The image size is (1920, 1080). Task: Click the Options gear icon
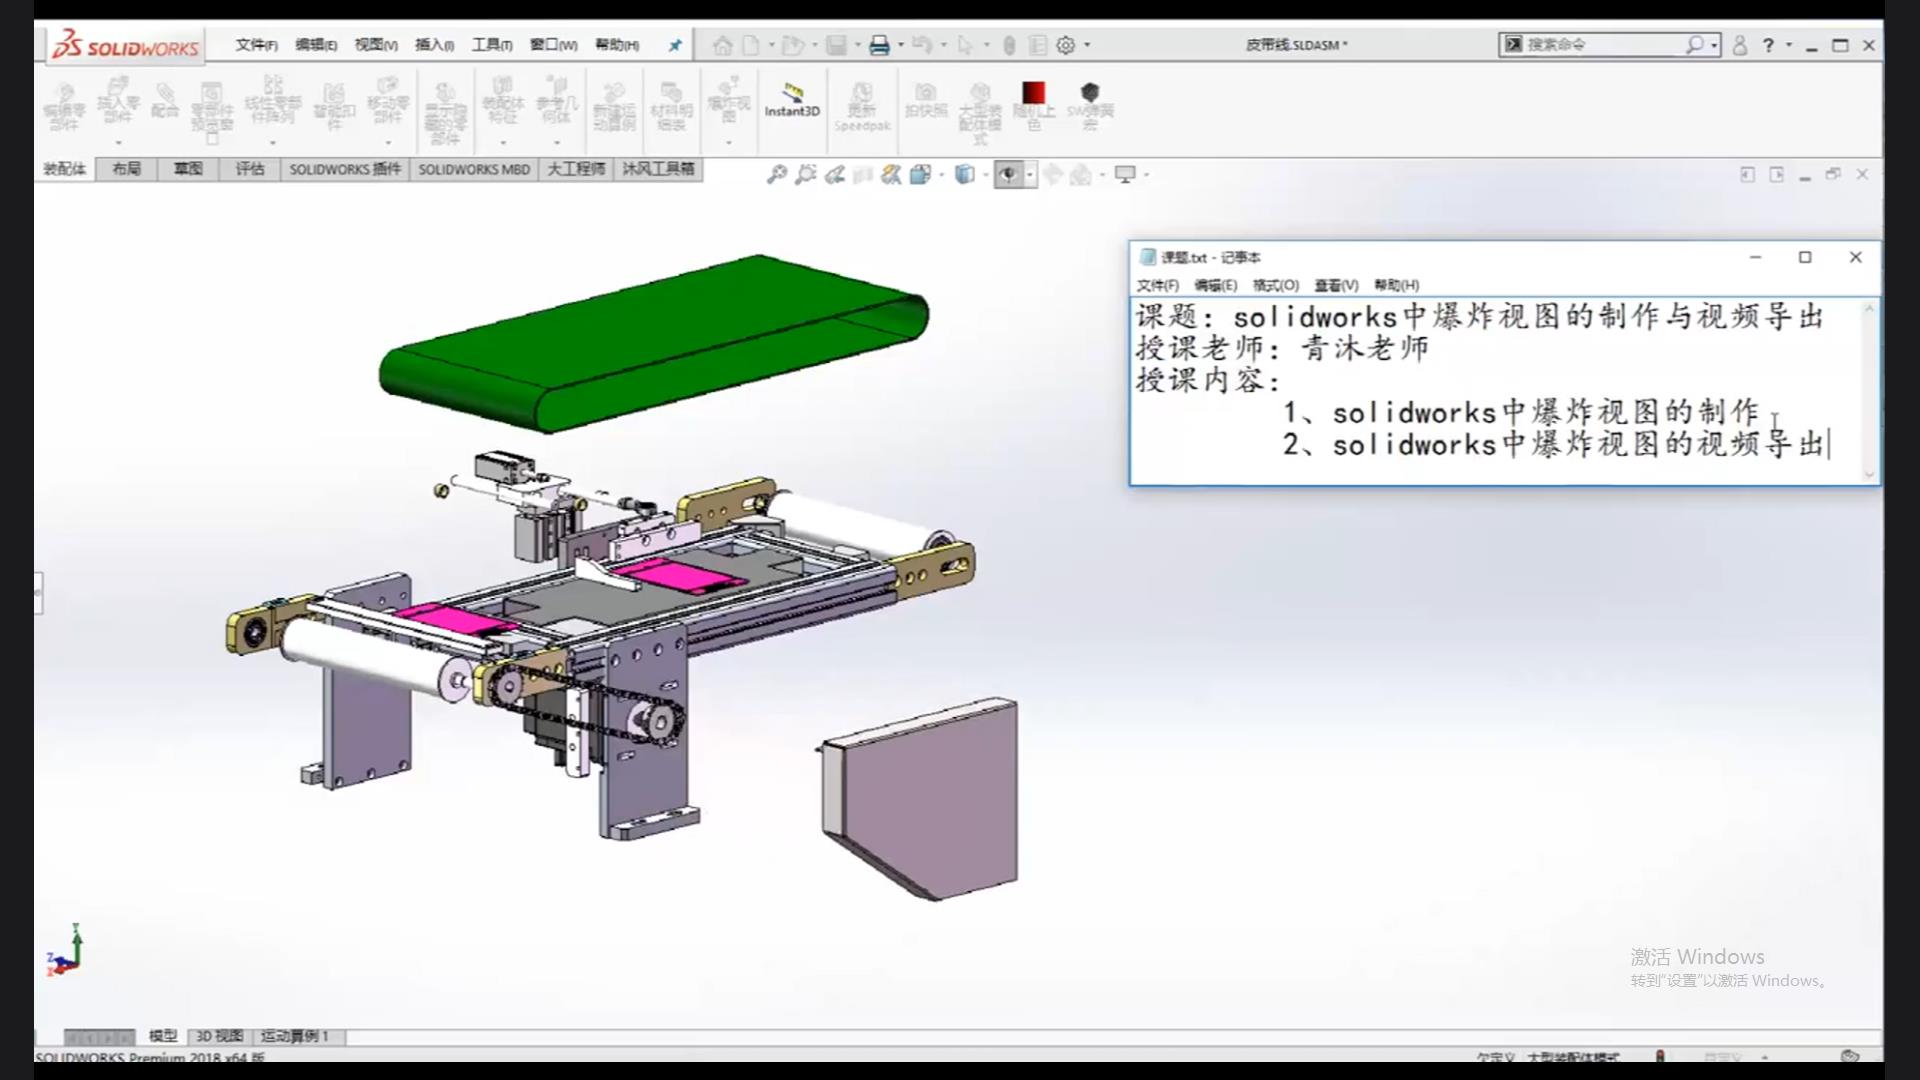tap(1066, 45)
